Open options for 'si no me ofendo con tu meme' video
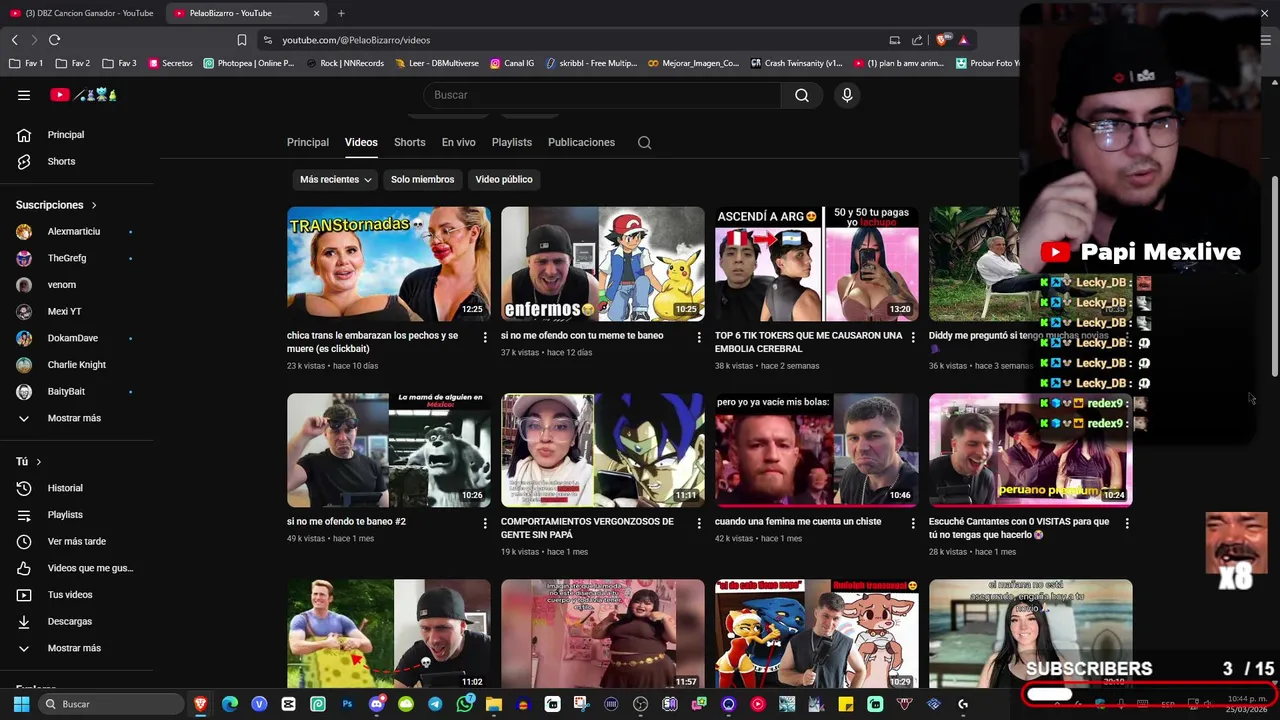The width and height of the screenshot is (1280, 720). (x=699, y=337)
